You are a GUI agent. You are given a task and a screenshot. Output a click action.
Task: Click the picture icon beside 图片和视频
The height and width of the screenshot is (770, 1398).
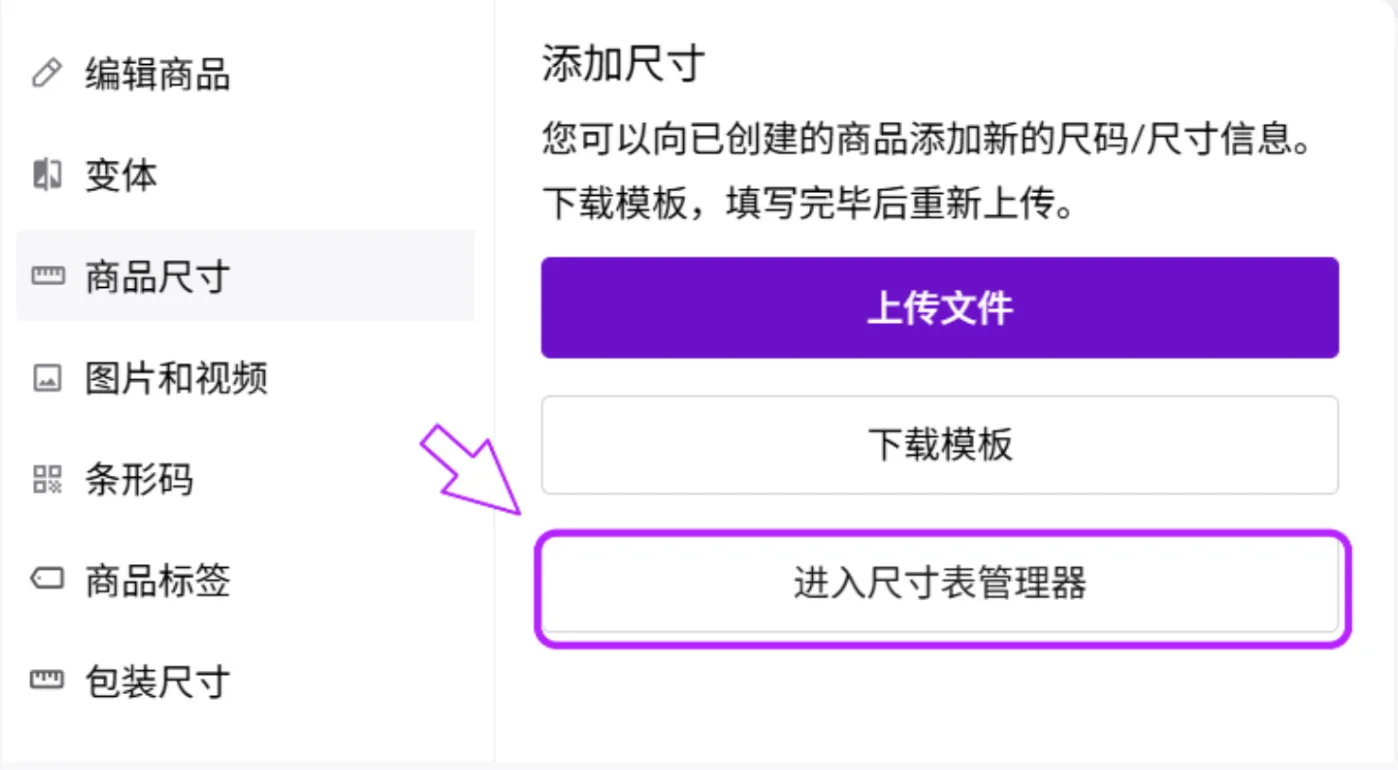point(47,378)
